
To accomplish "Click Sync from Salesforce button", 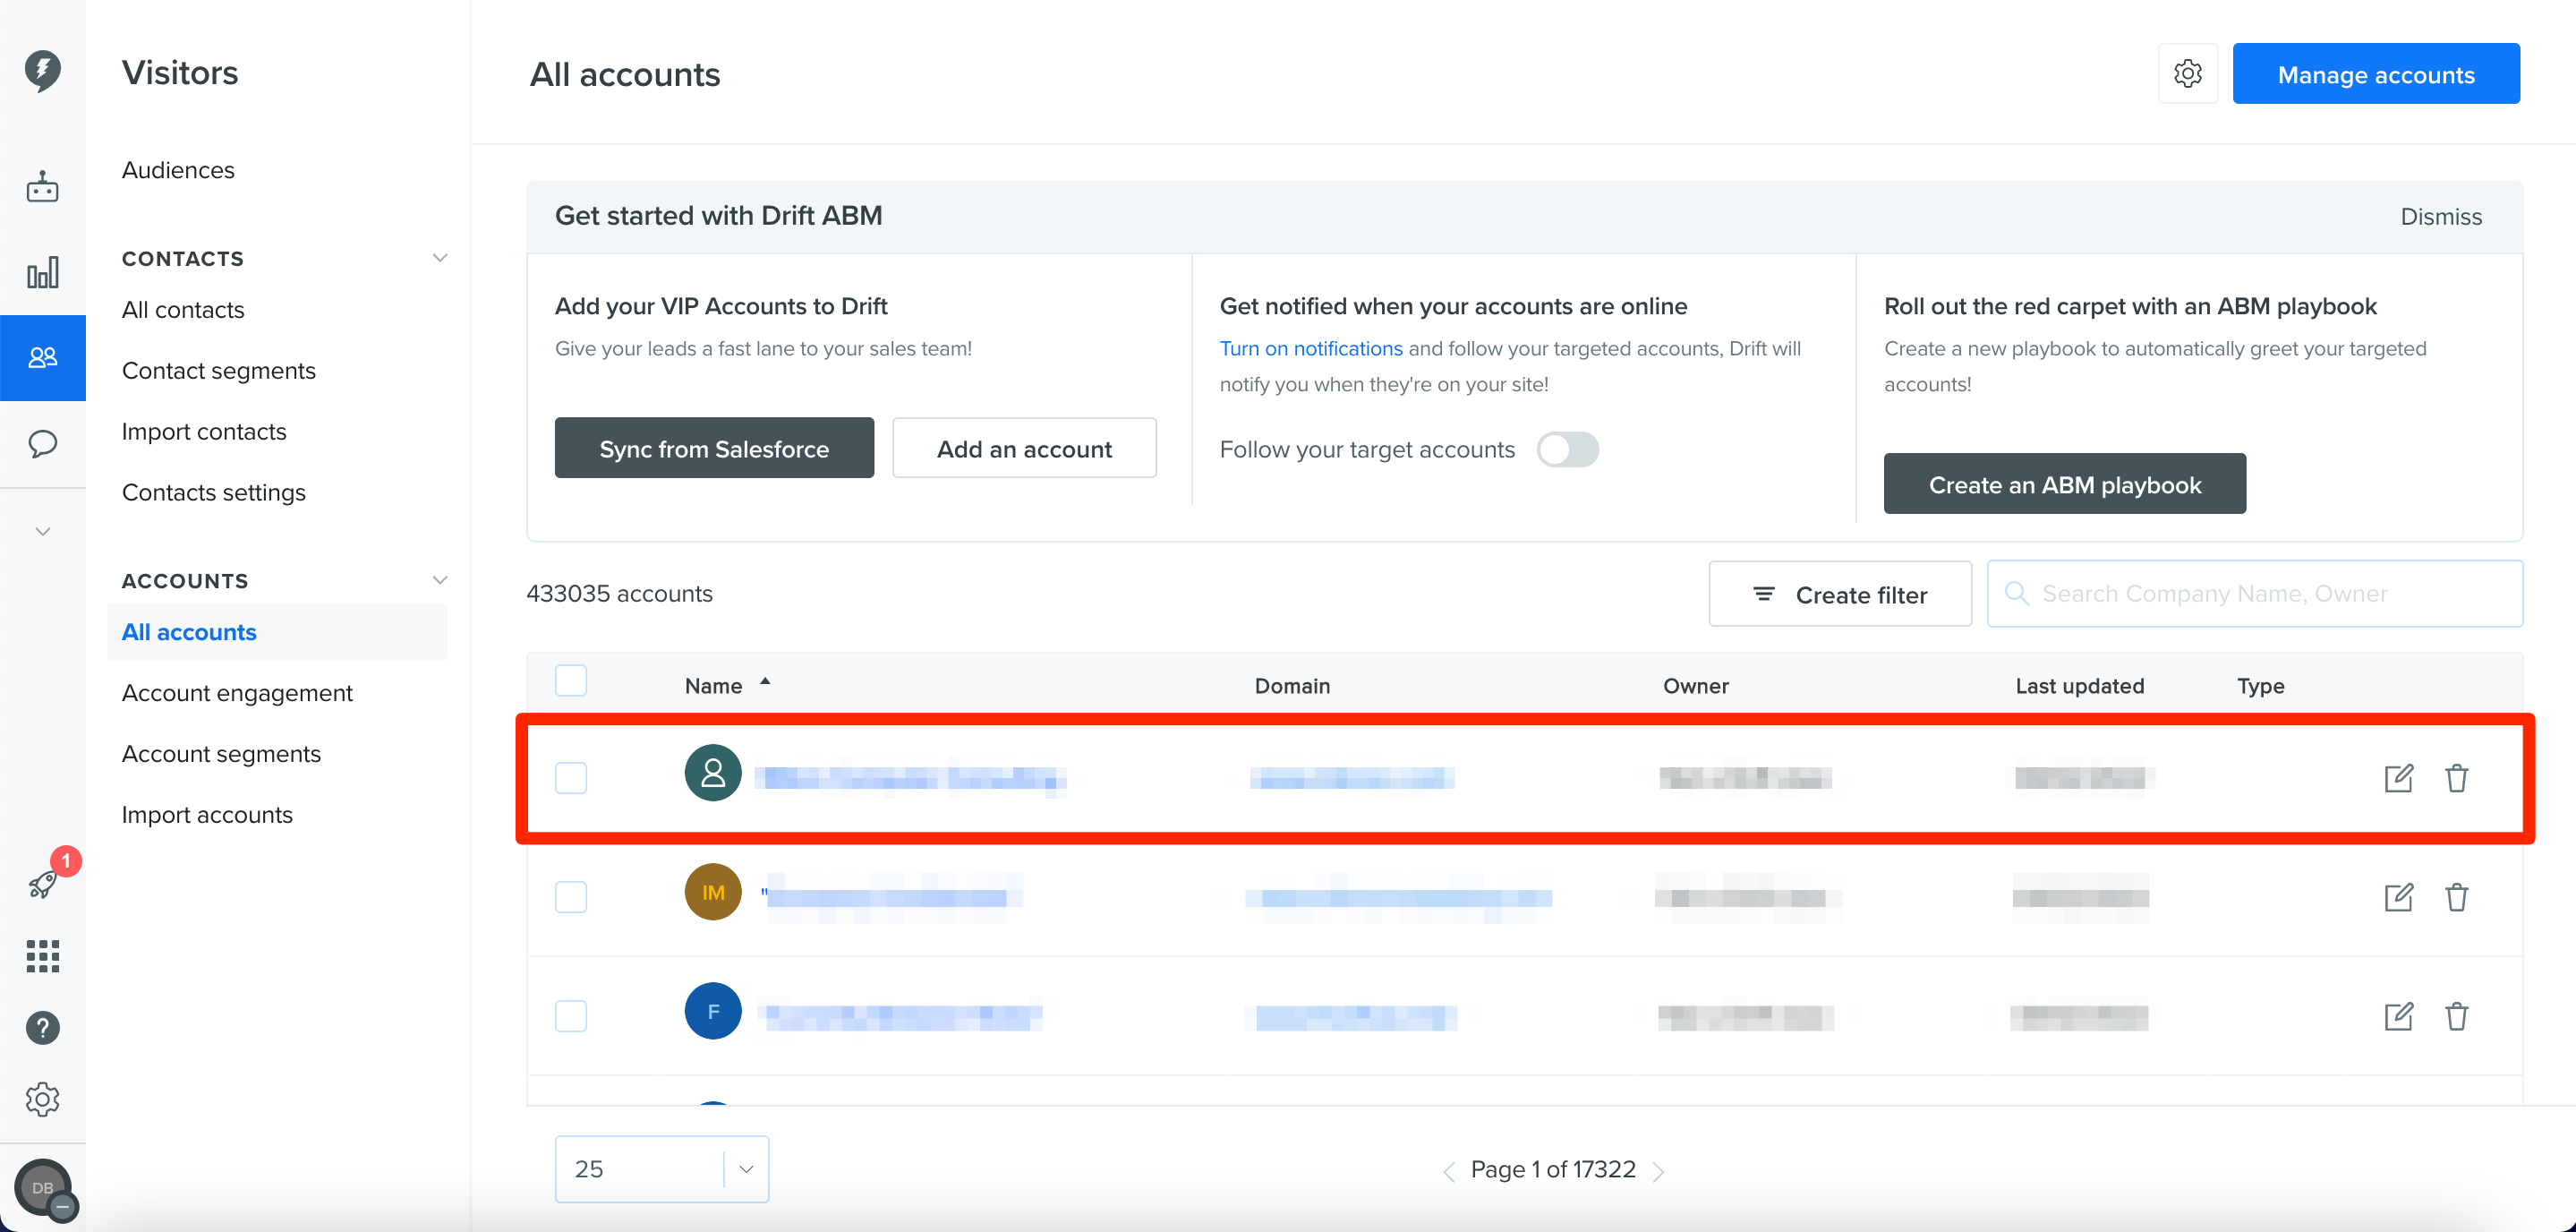I will click(x=714, y=449).
